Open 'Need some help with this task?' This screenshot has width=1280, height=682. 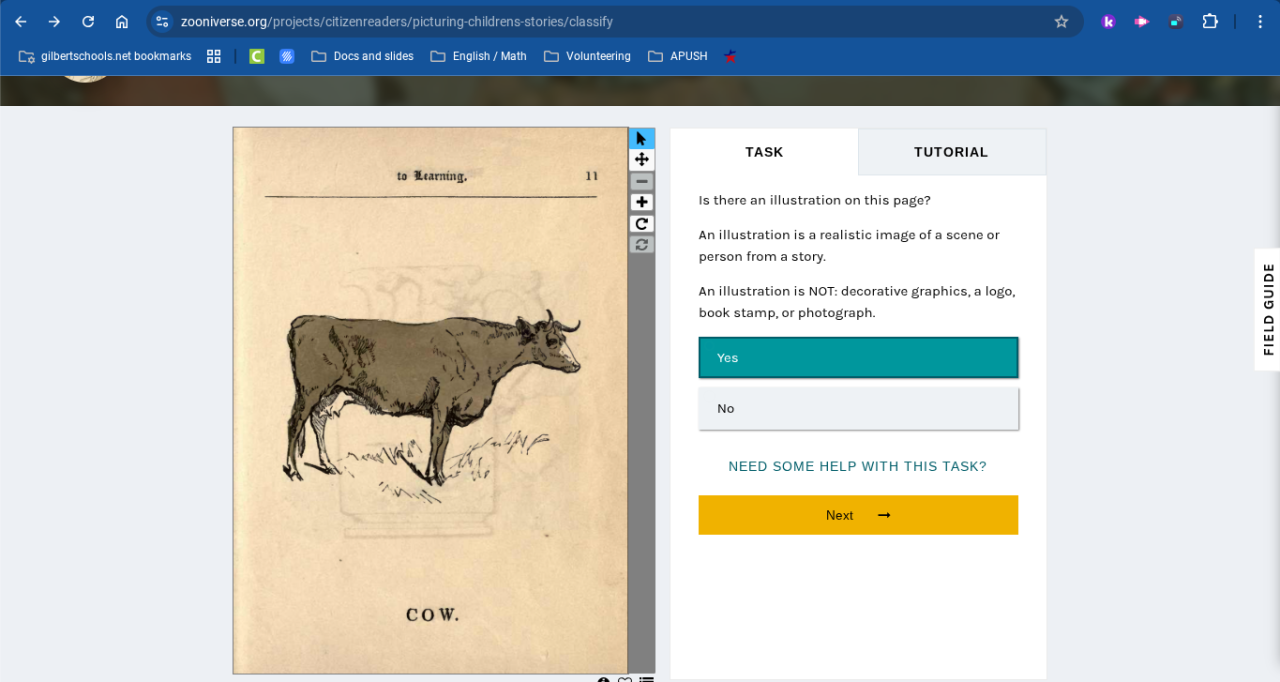(x=857, y=466)
